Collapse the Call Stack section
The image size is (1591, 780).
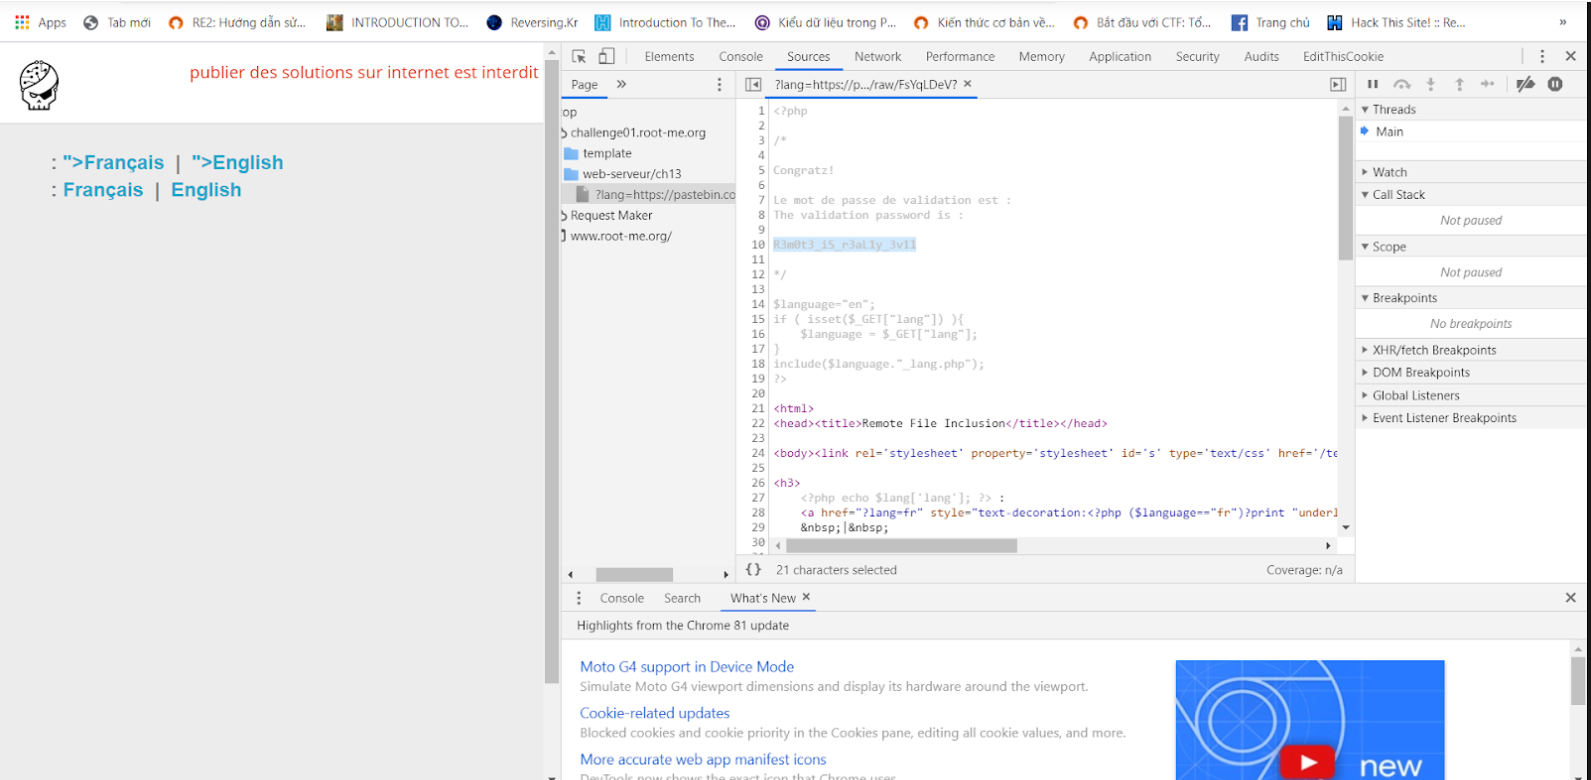(x=1398, y=195)
